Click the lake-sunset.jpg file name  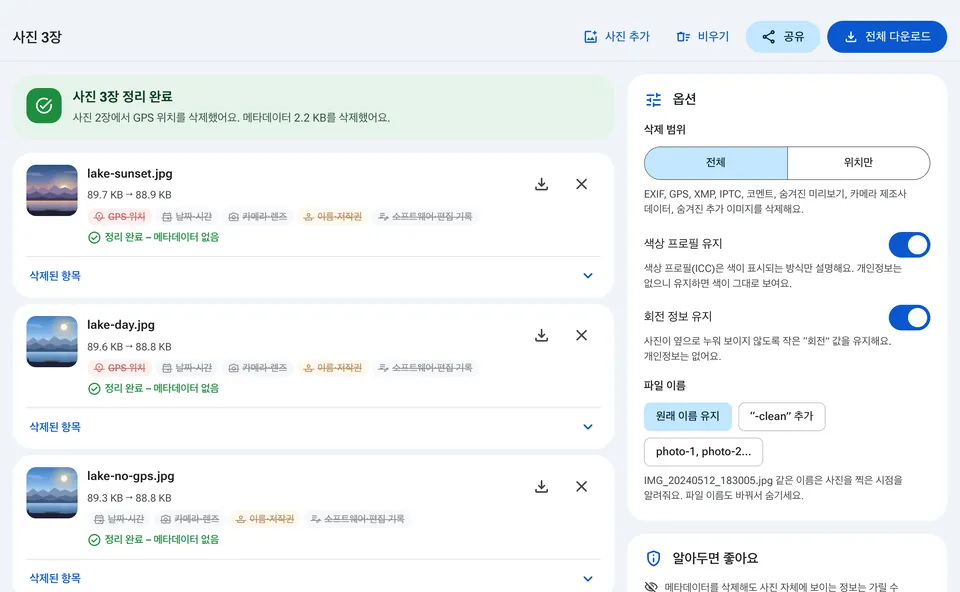click(130, 174)
